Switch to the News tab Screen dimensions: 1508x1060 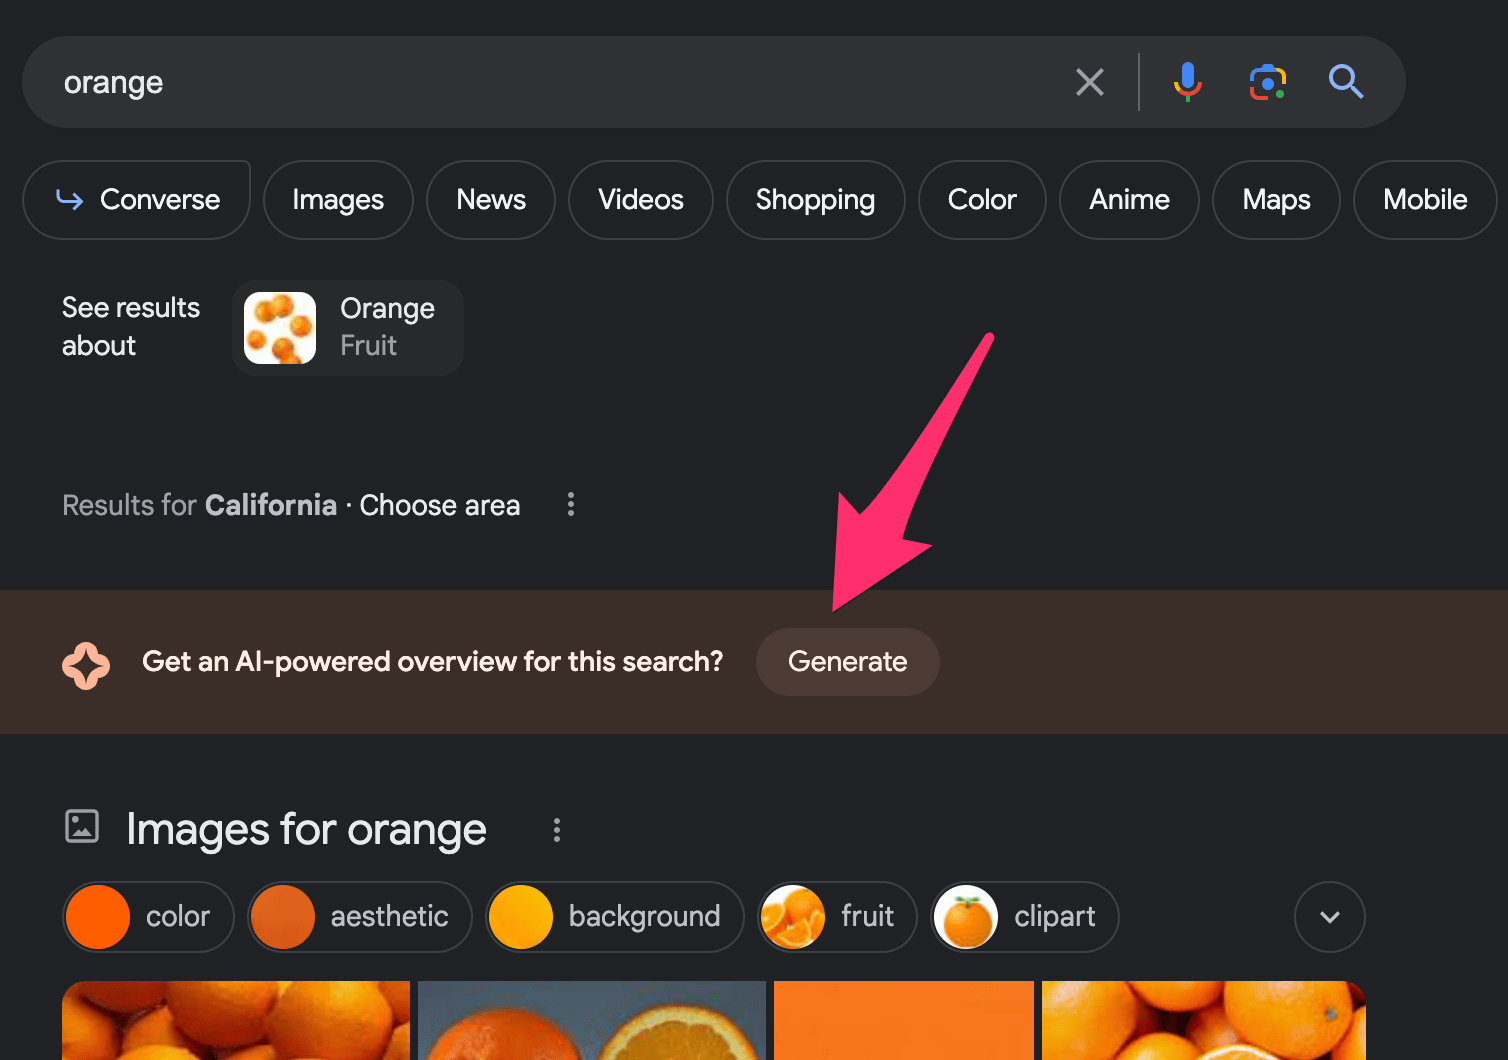point(491,200)
